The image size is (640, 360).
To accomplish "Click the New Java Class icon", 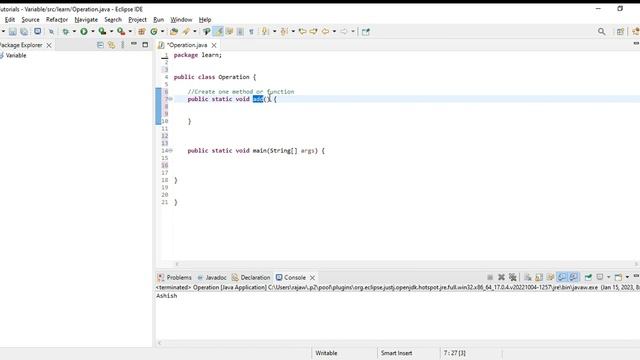I will tap(153, 31).
